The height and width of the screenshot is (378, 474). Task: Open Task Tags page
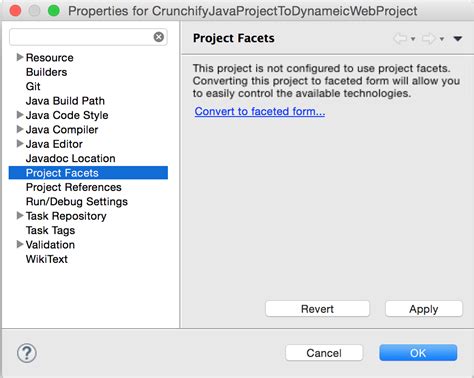tap(50, 230)
